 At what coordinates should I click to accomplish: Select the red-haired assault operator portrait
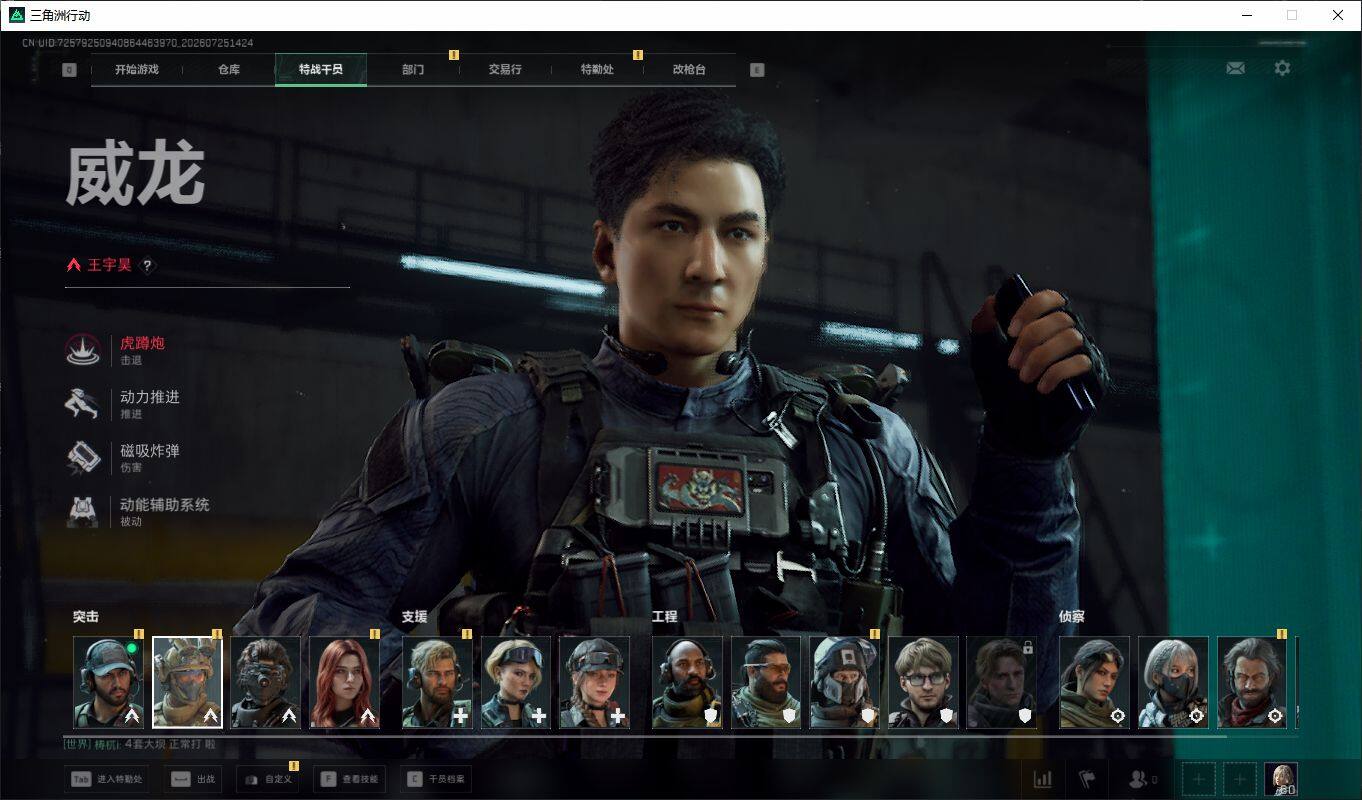pos(344,682)
